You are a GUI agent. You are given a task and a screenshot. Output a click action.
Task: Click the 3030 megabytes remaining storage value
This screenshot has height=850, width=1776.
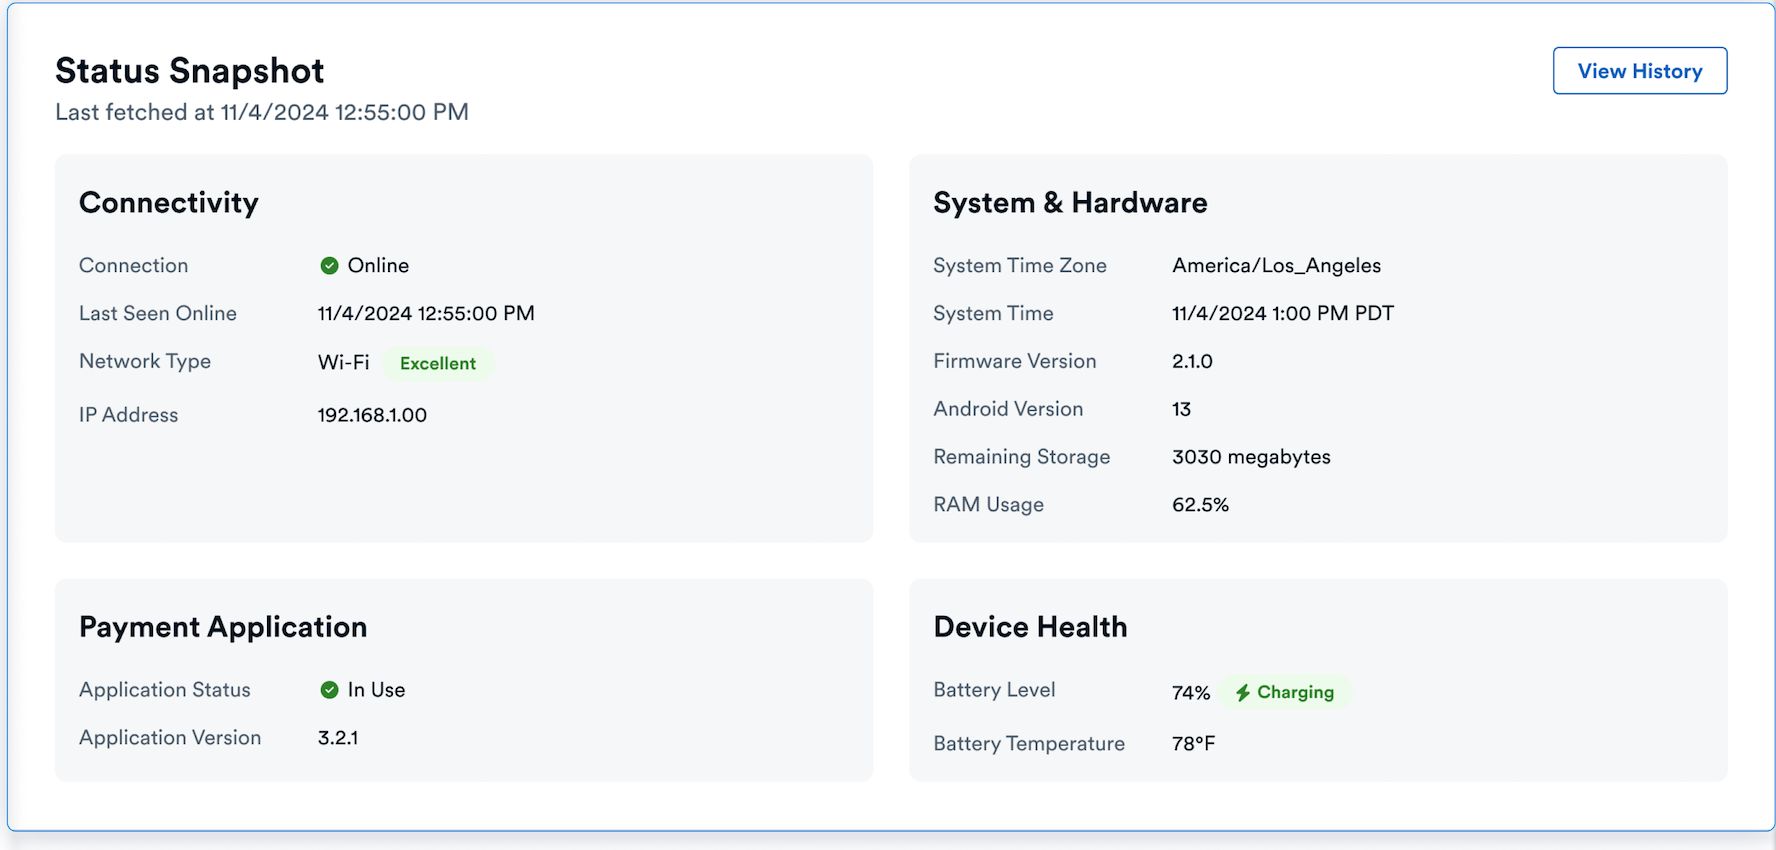(1251, 457)
